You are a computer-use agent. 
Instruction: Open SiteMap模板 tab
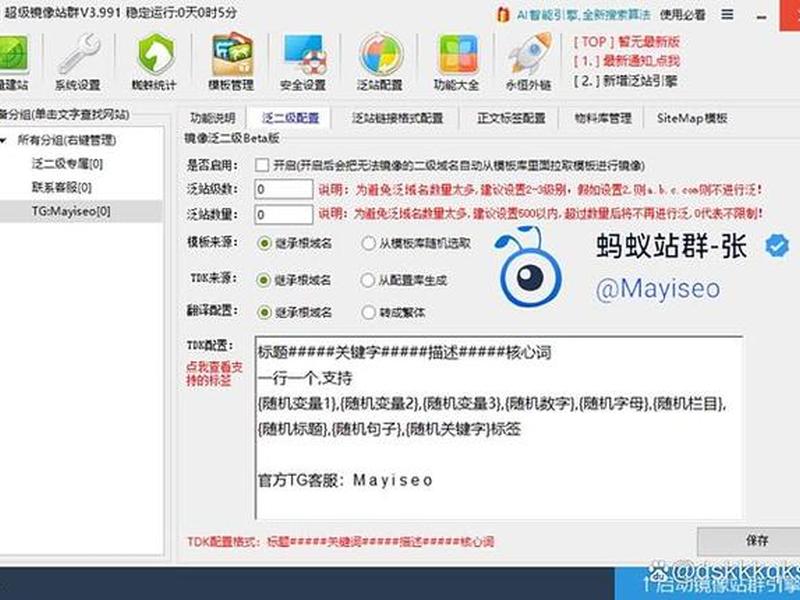tap(692, 118)
